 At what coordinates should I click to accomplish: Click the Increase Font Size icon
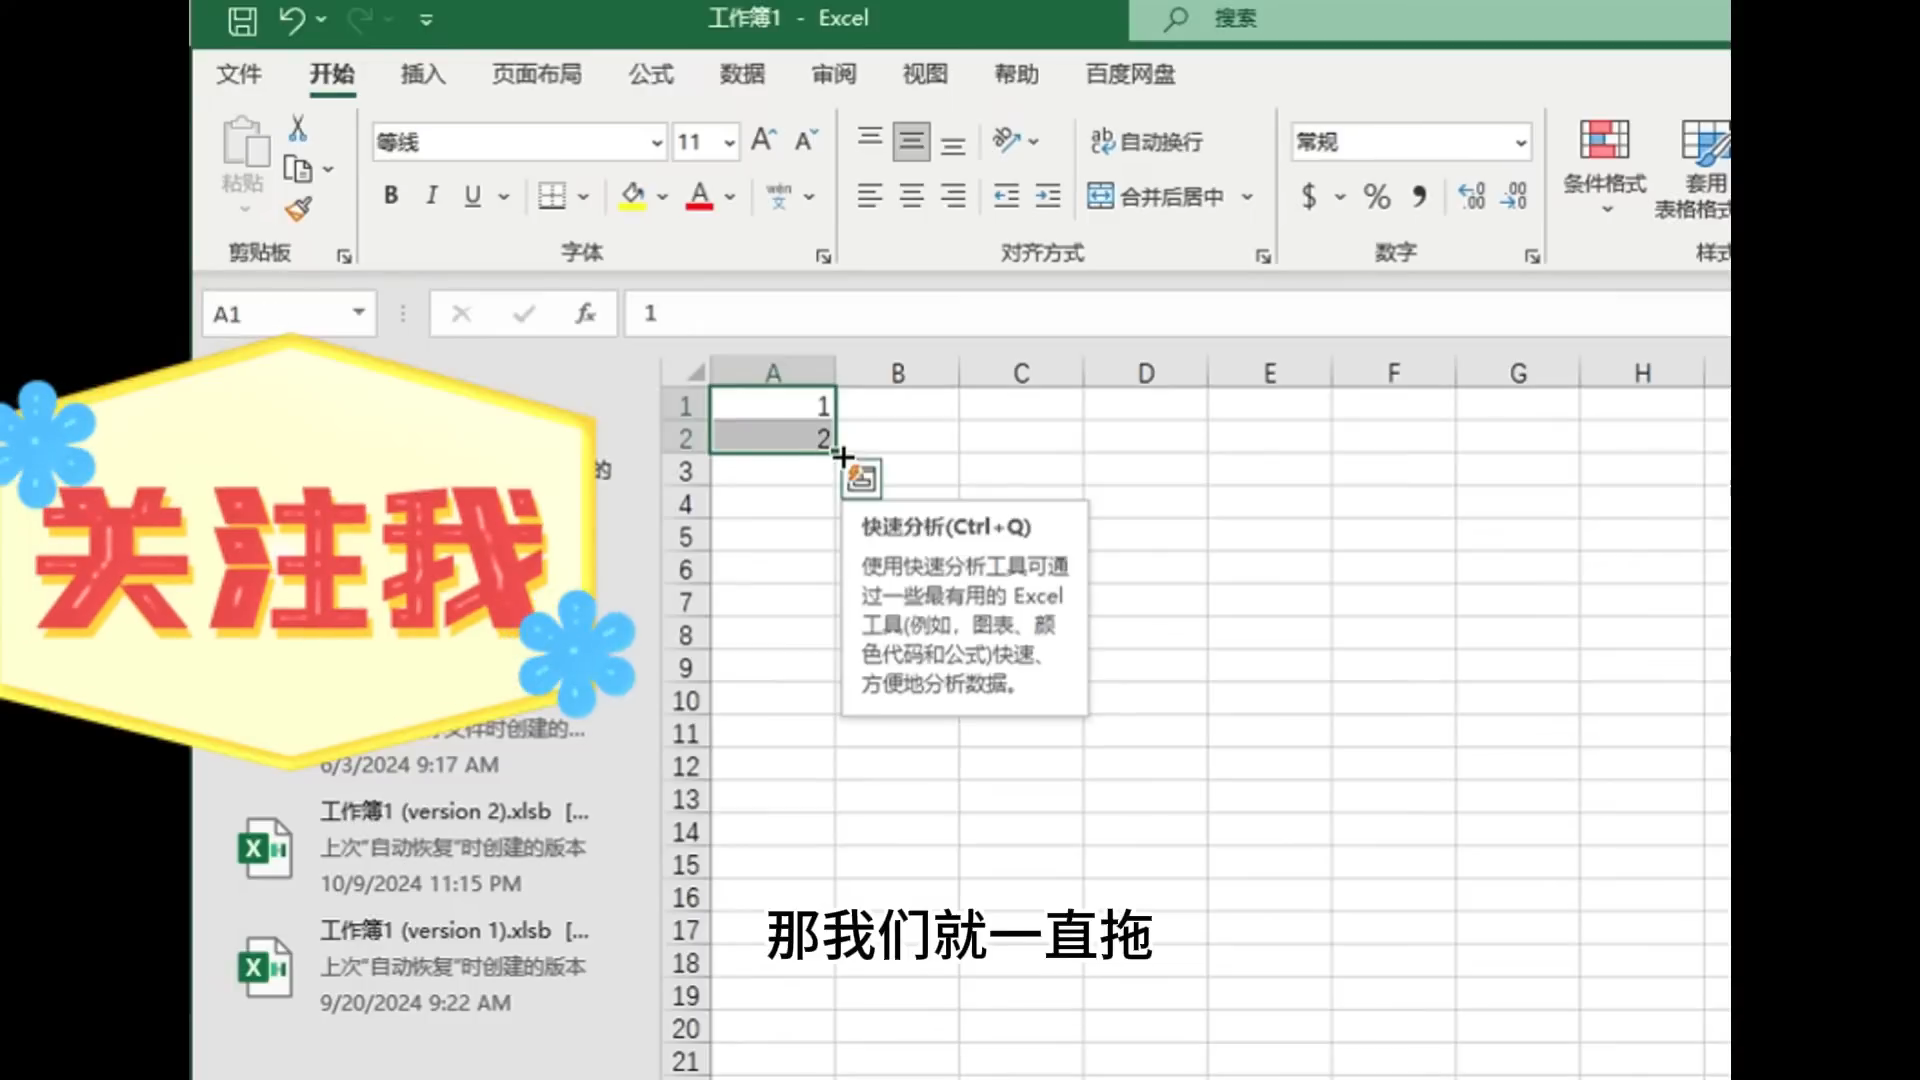pos(764,140)
